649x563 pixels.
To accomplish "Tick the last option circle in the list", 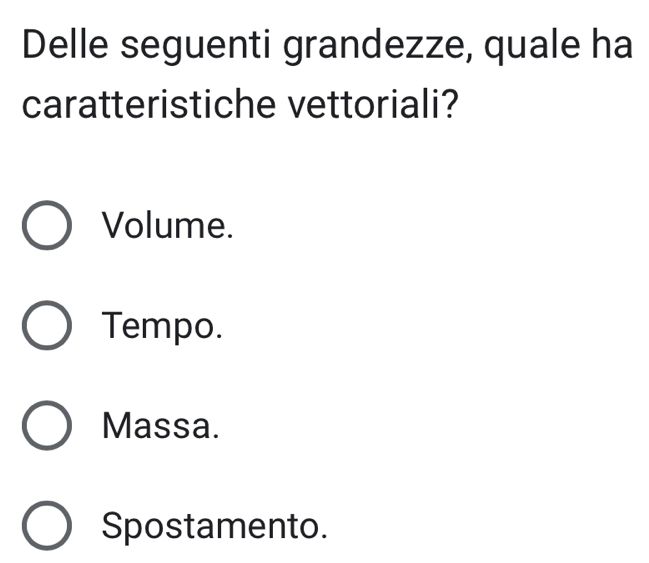I will point(46,525).
